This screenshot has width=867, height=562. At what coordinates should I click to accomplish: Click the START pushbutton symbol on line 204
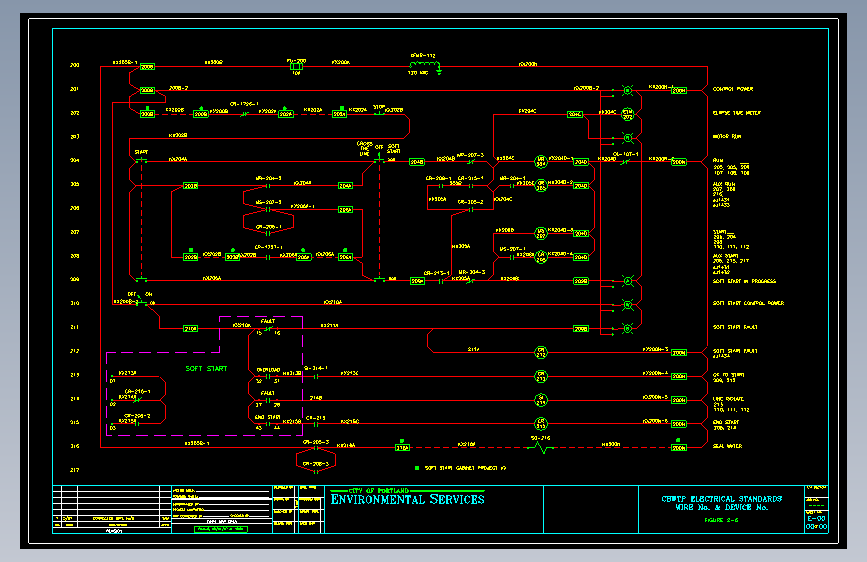click(x=142, y=160)
